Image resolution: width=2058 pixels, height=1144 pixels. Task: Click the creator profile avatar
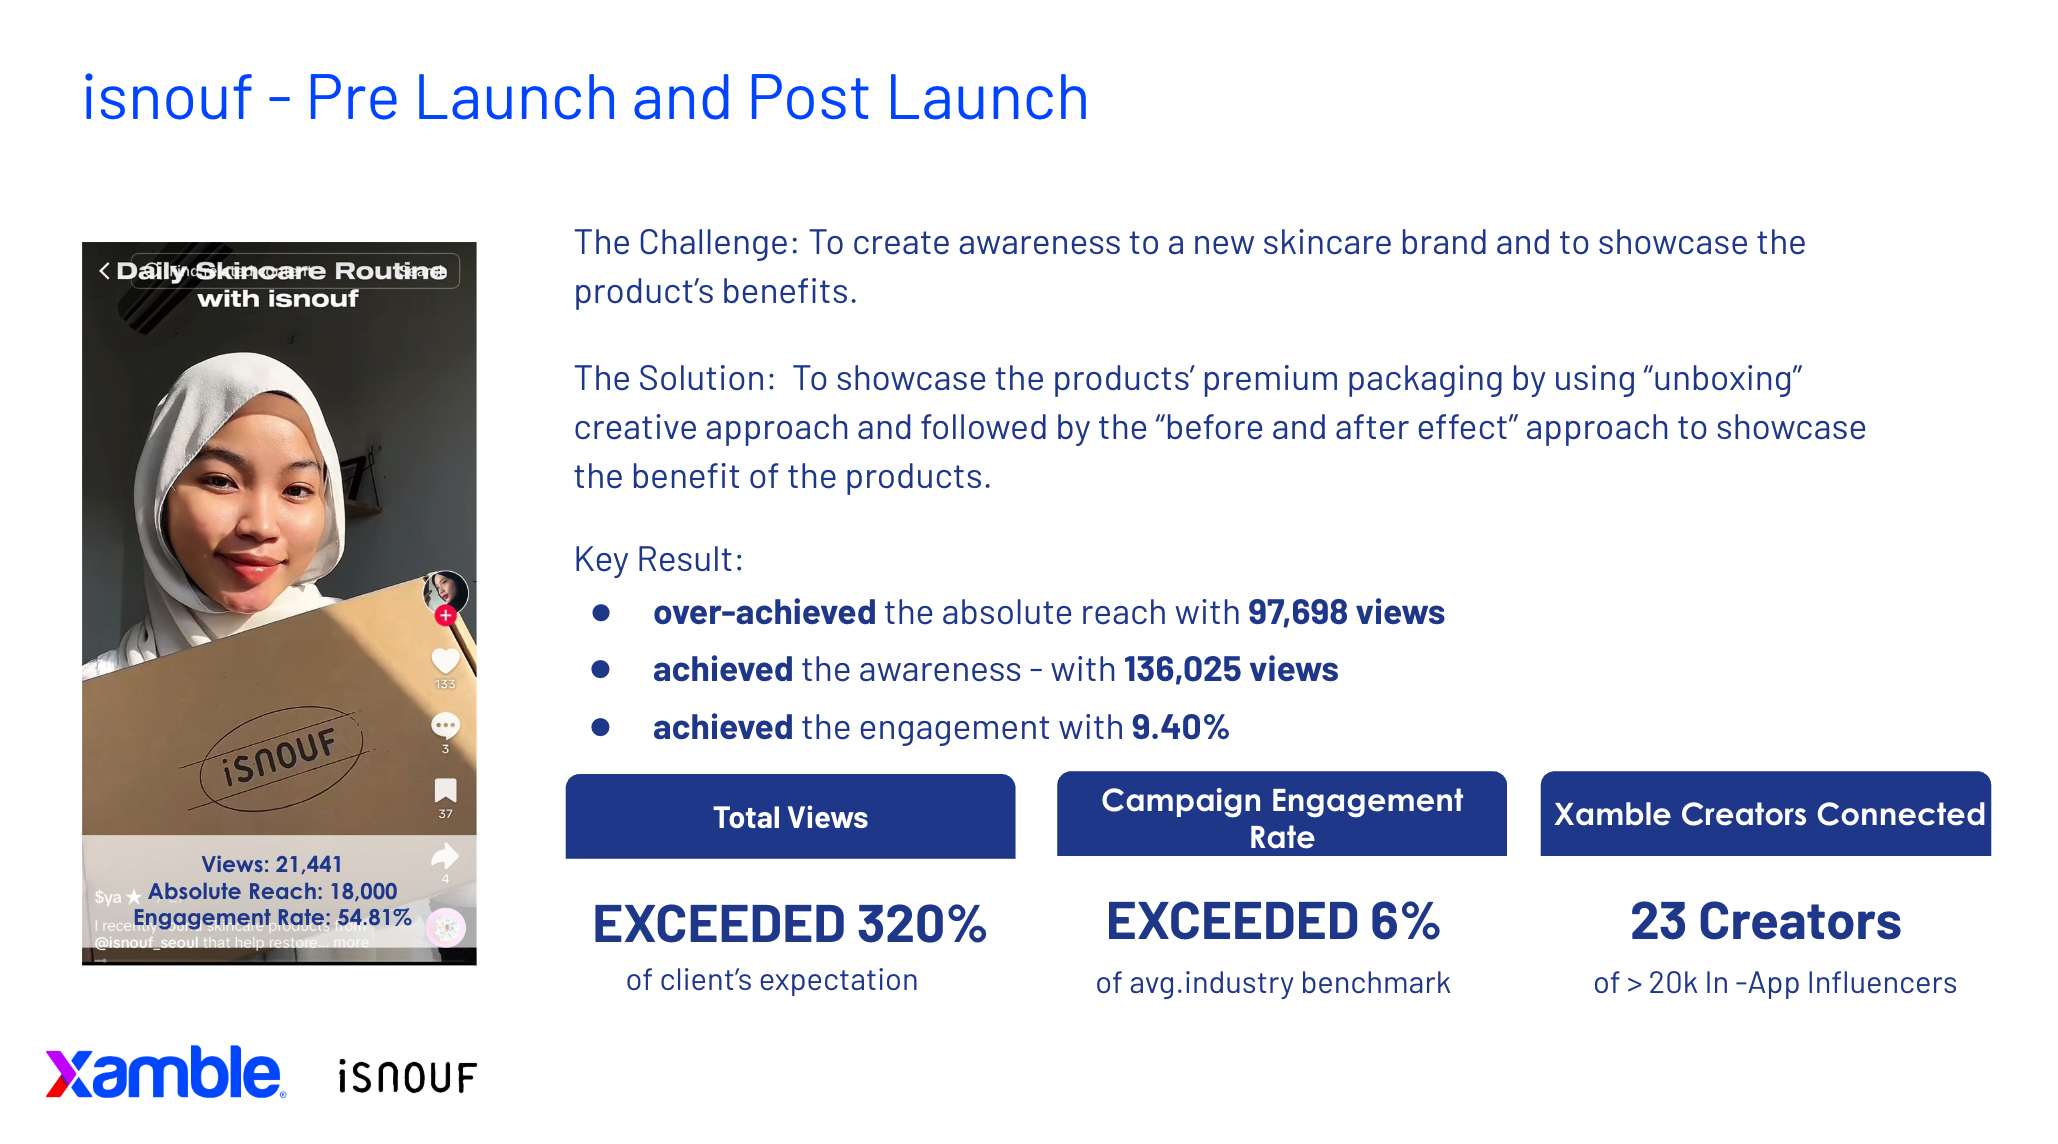tap(445, 591)
